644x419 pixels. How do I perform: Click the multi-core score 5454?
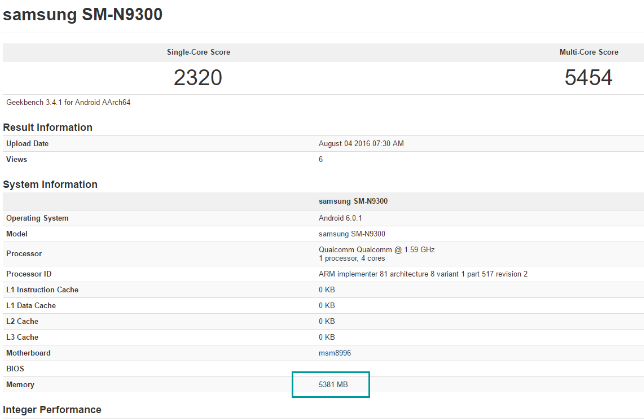coord(589,77)
